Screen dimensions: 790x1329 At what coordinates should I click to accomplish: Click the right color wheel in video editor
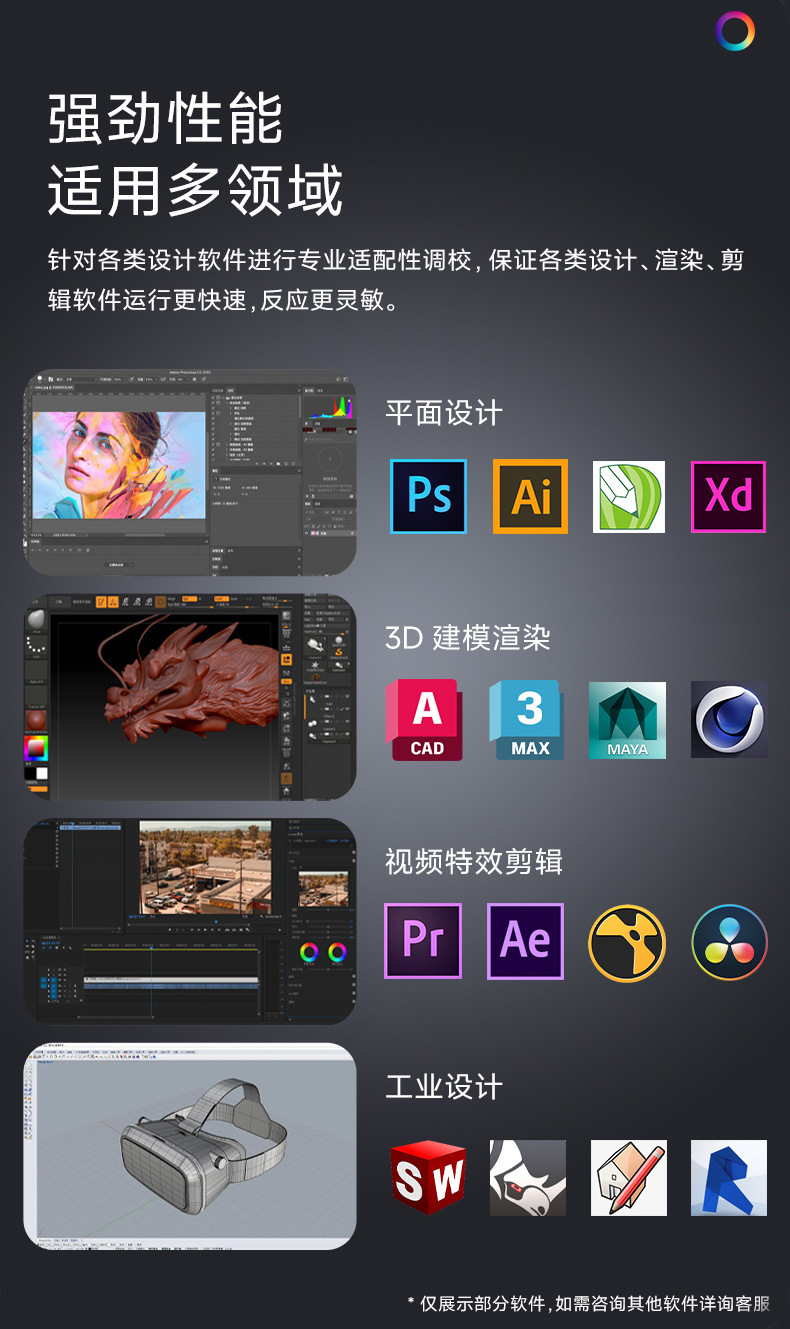[x=337, y=952]
